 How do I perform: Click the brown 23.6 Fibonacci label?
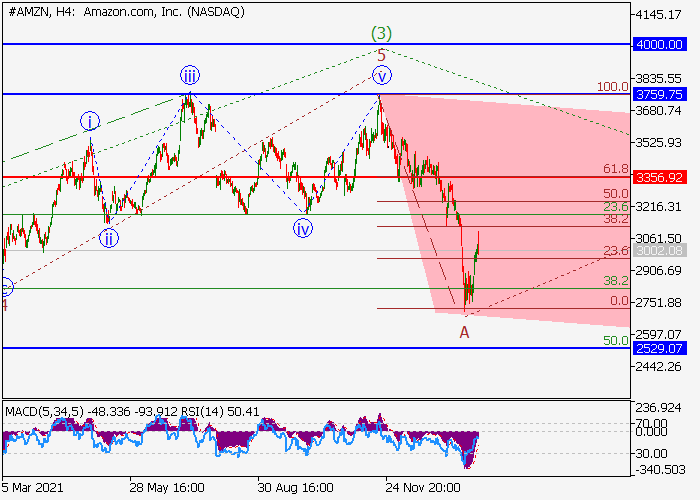[x=616, y=251]
